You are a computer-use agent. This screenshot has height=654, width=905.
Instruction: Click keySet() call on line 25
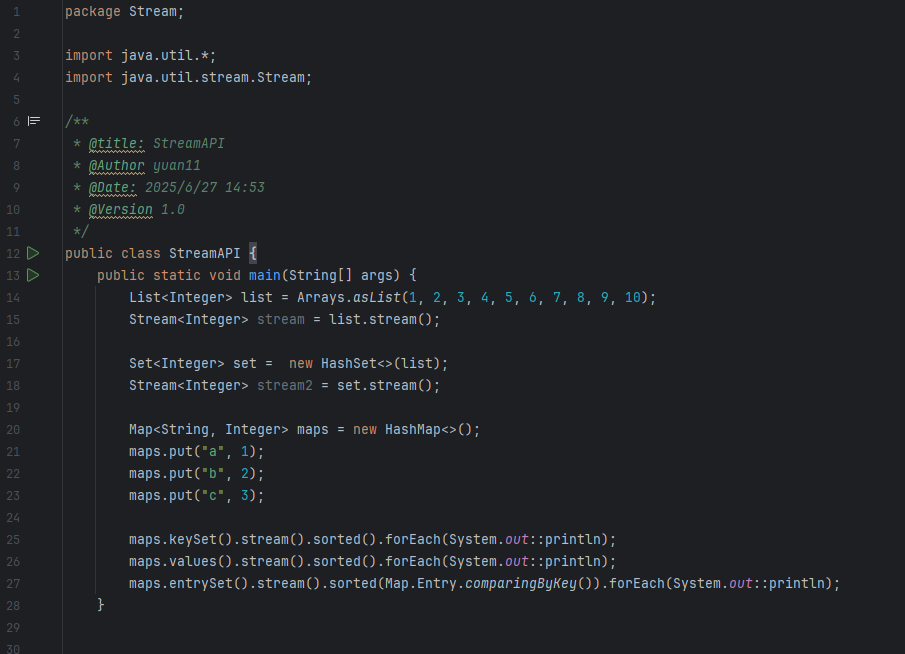point(200,540)
